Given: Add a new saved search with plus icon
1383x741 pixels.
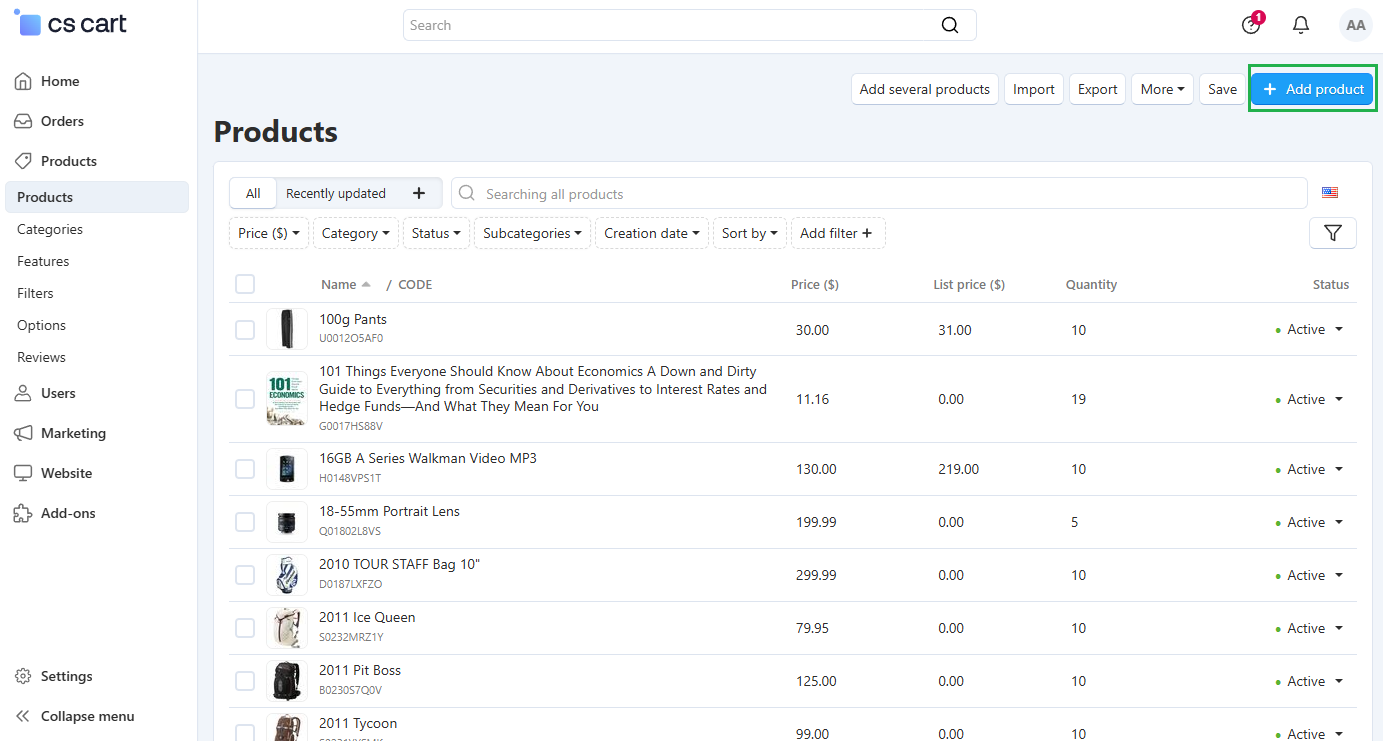Looking at the screenshot, I should coord(419,193).
